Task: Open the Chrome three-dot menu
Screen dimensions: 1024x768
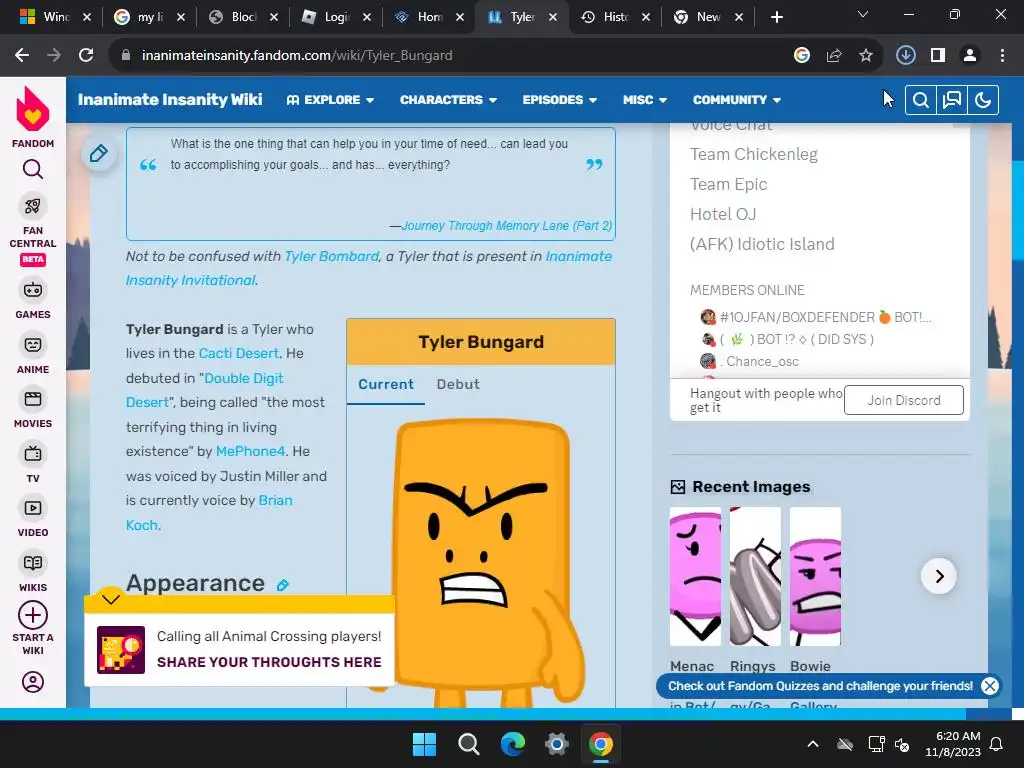Action: click(1002, 56)
